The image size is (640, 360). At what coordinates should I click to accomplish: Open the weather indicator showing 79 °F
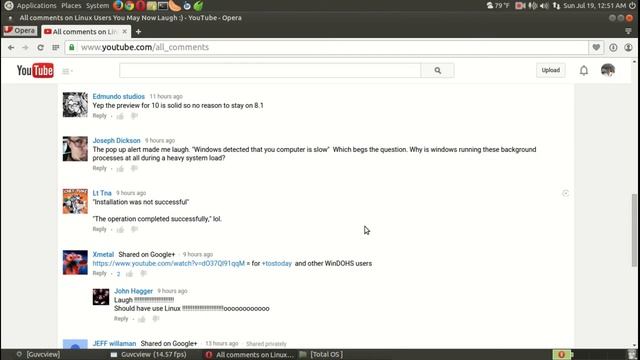498,6
